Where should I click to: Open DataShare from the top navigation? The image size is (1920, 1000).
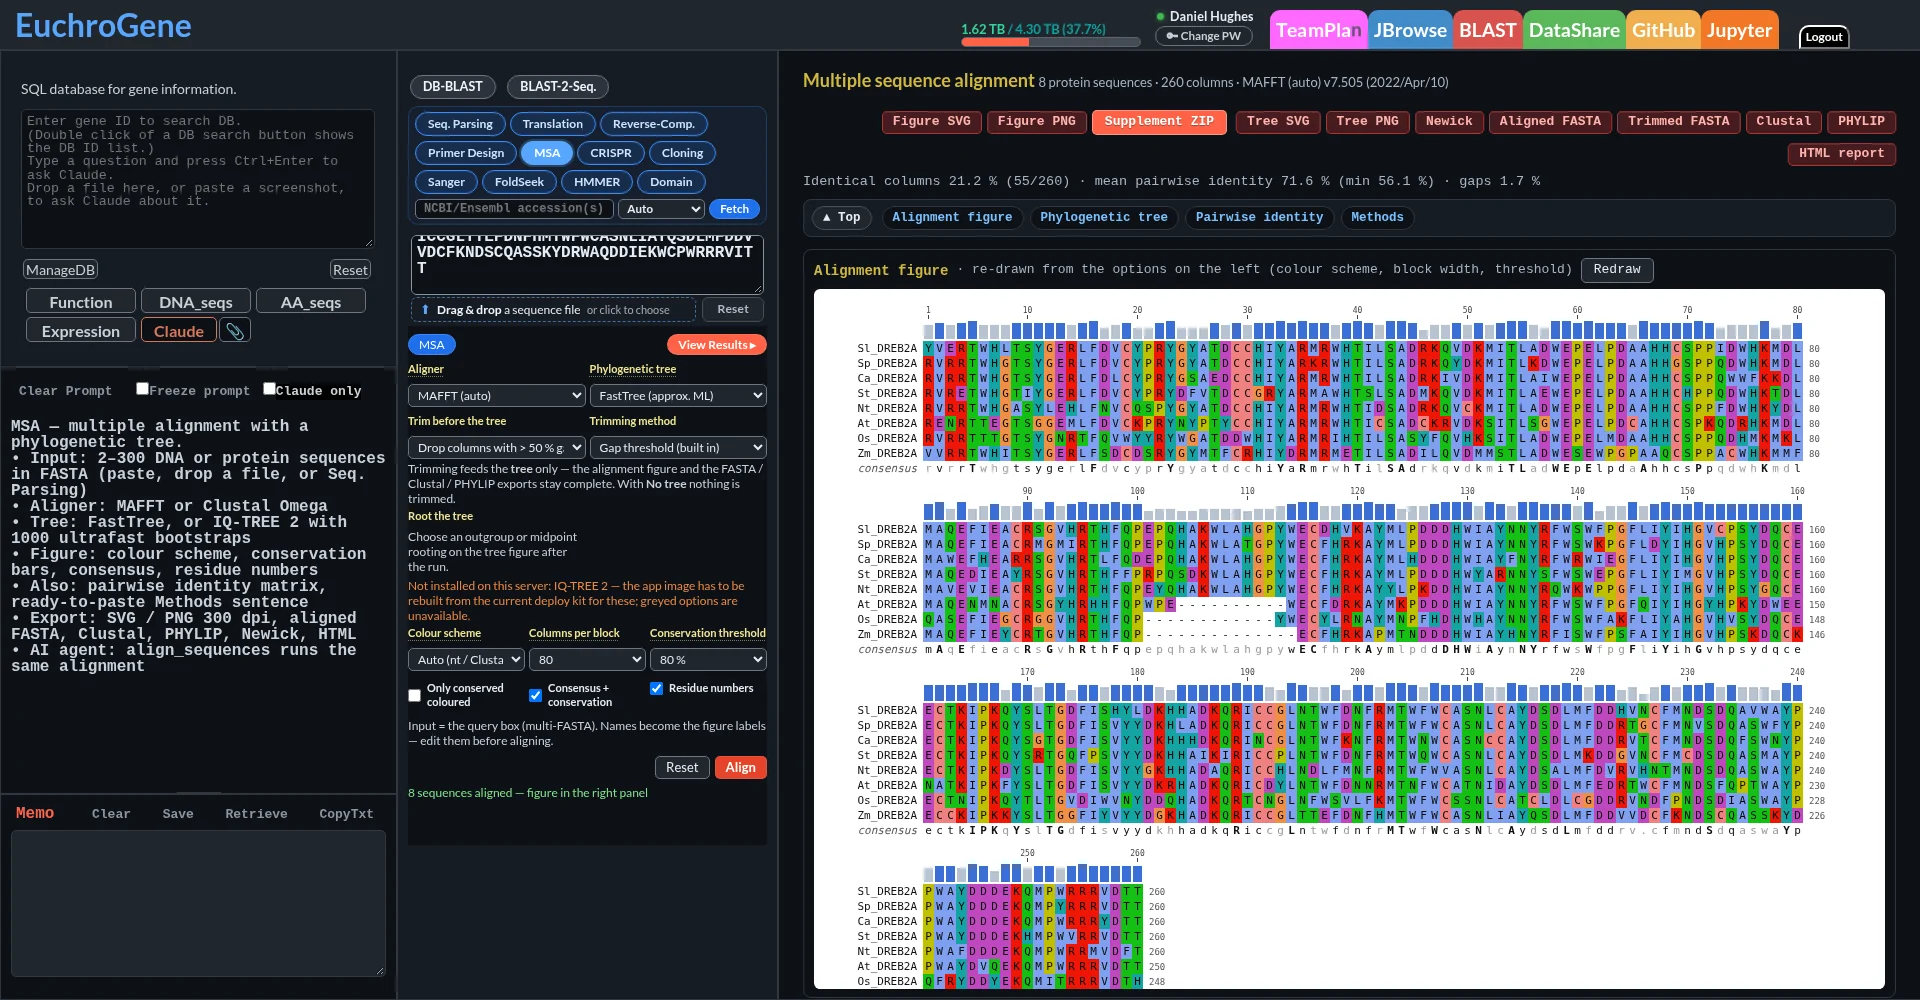pyautogui.click(x=1574, y=30)
